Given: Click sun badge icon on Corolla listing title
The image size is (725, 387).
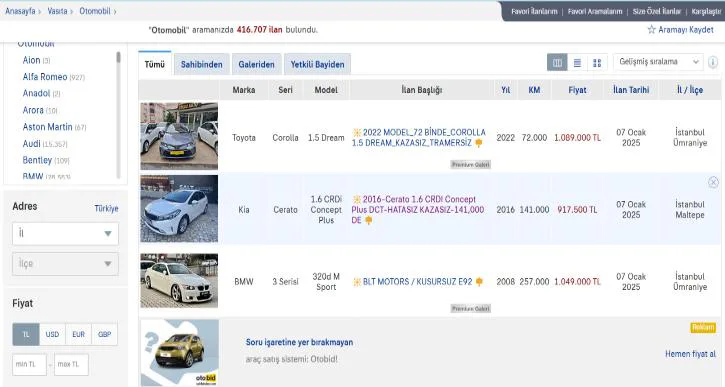Looking at the screenshot, I should pyautogui.click(x=356, y=133).
